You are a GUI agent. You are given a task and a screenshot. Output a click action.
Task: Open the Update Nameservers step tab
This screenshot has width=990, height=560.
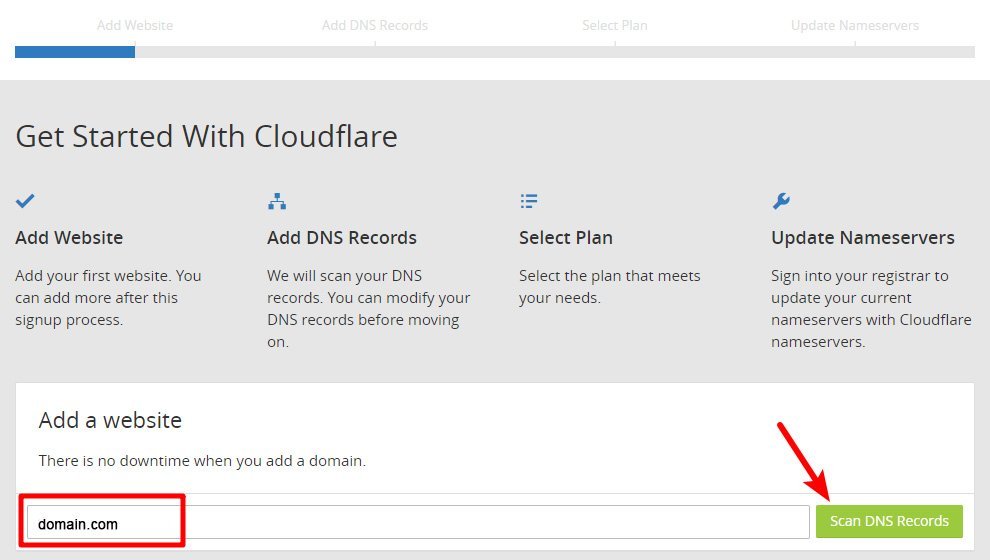click(x=855, y=25)
